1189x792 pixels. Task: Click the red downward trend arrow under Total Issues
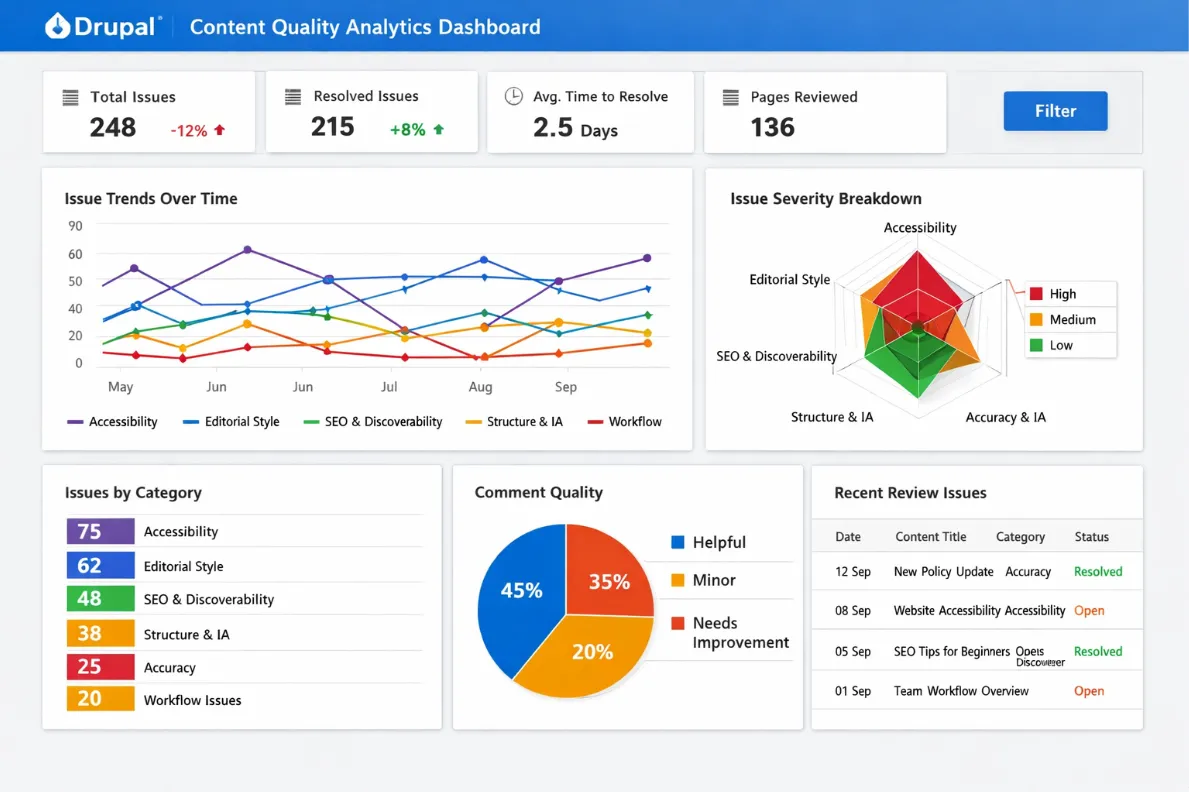point(218,129)
